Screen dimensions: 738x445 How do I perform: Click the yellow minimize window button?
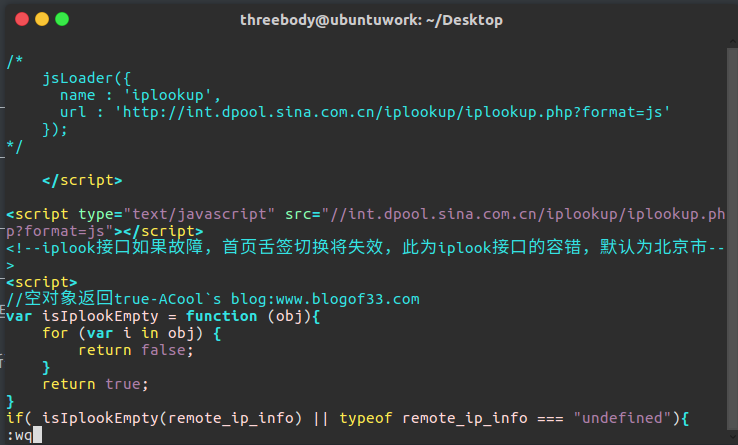(x=42, y=19)
